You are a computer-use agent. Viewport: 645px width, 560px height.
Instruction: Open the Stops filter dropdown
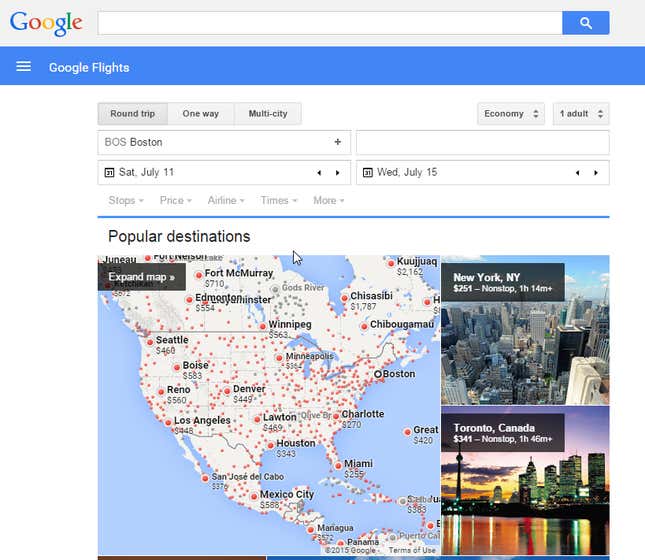click(x=125, y=201)
